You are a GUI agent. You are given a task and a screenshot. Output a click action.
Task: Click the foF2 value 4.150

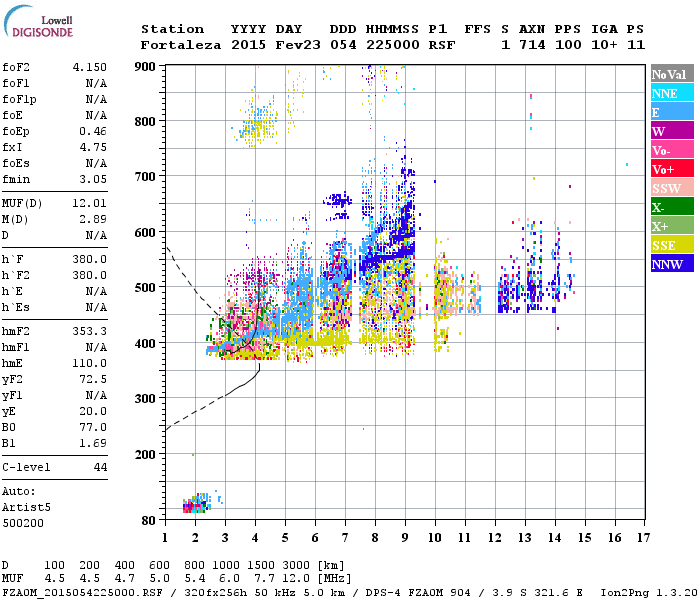[x=90, y=67]
